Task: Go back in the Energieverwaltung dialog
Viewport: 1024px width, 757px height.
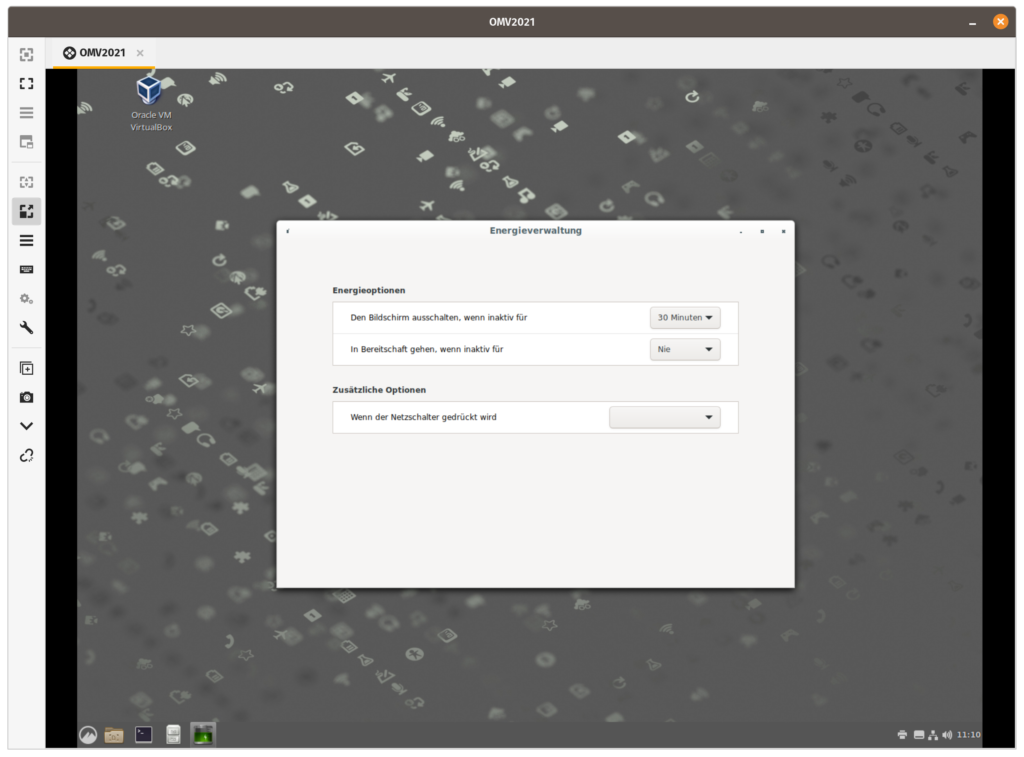Action: tap(288, 231)
